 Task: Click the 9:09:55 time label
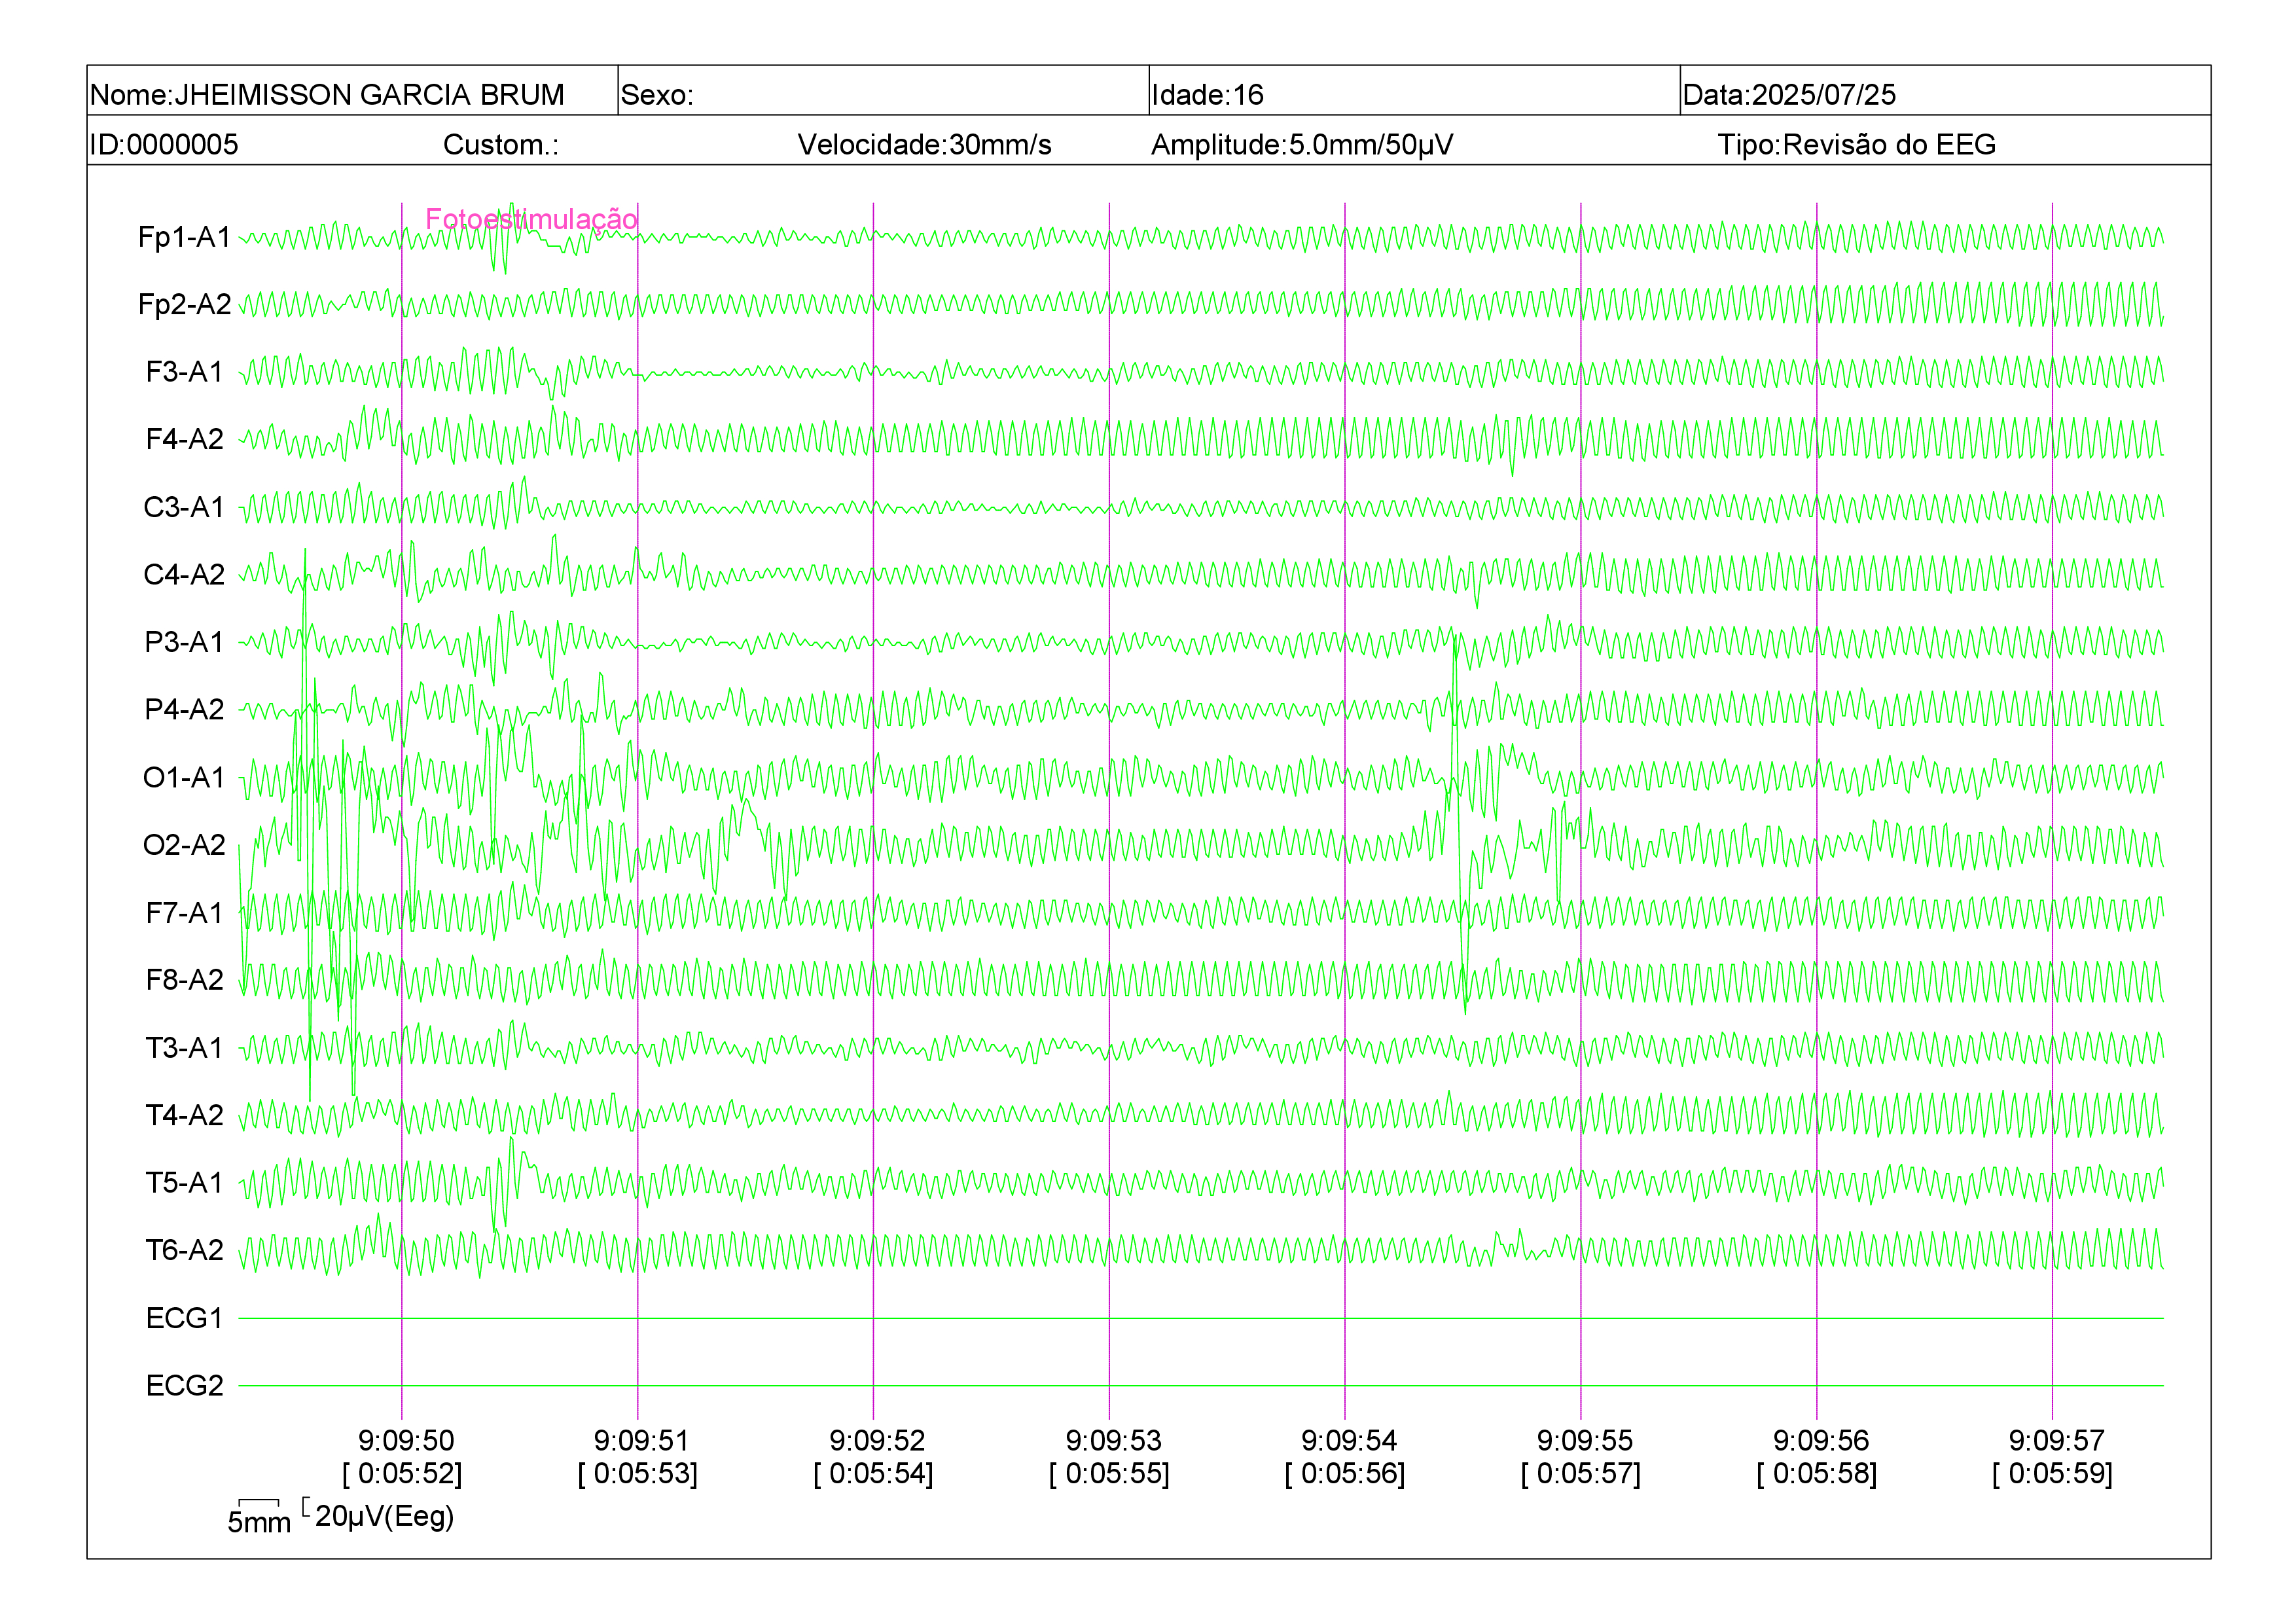coord(1585,1440)
